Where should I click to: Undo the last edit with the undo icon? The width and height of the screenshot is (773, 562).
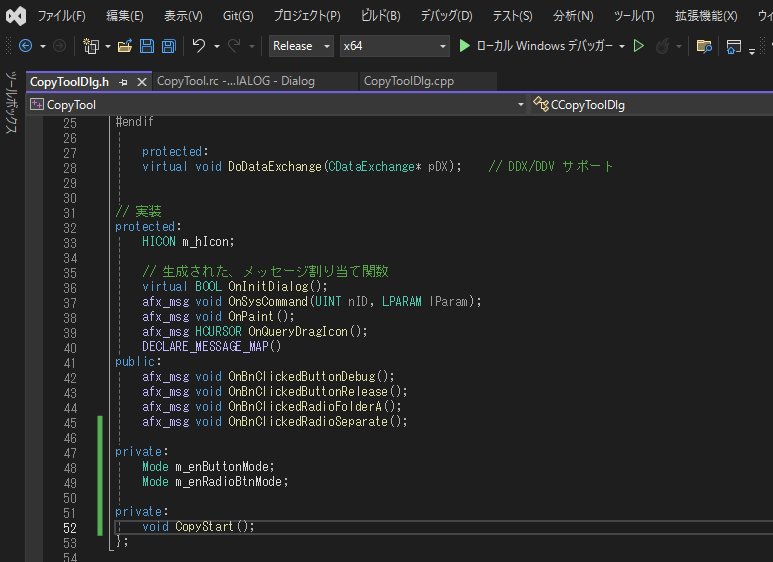[199, 46]
